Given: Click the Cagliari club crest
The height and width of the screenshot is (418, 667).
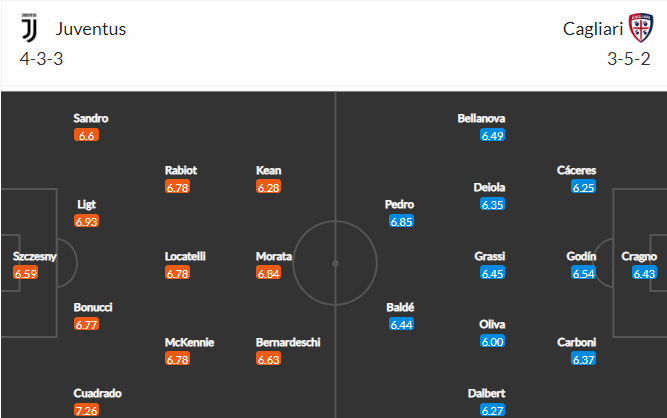Looking at the screenshot, I should 638,29.
